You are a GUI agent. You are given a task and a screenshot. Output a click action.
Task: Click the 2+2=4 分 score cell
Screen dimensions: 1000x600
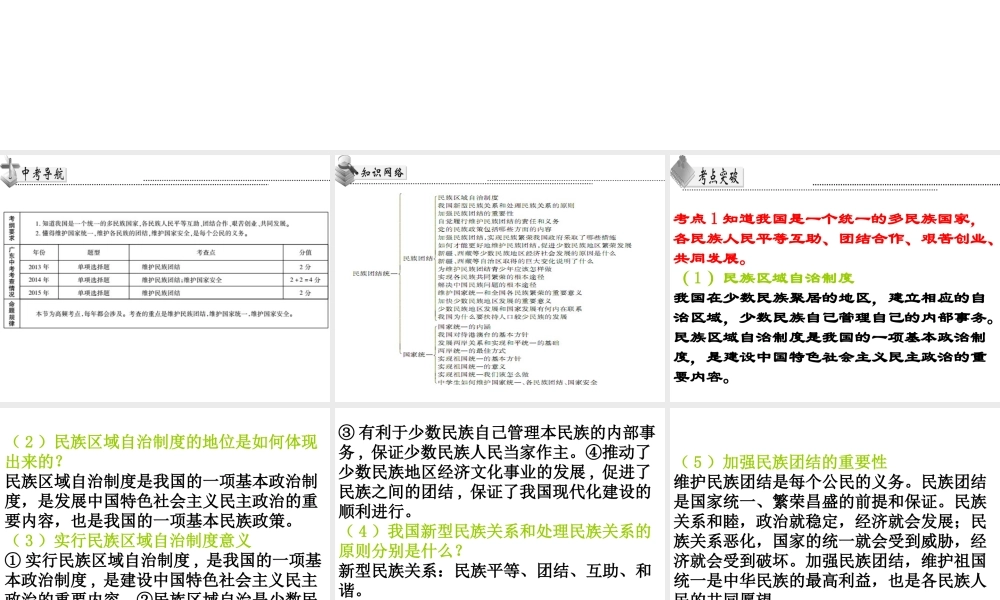coord(305,280)
